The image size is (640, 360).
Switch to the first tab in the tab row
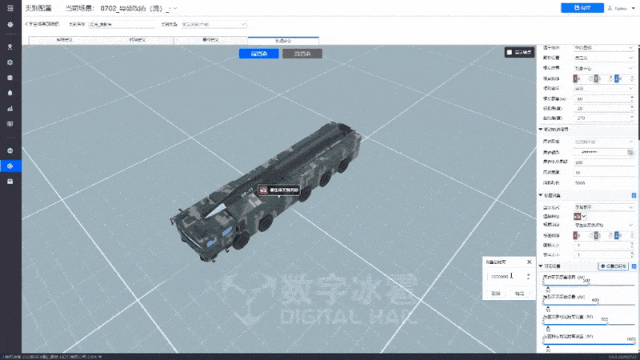[64, 40]
